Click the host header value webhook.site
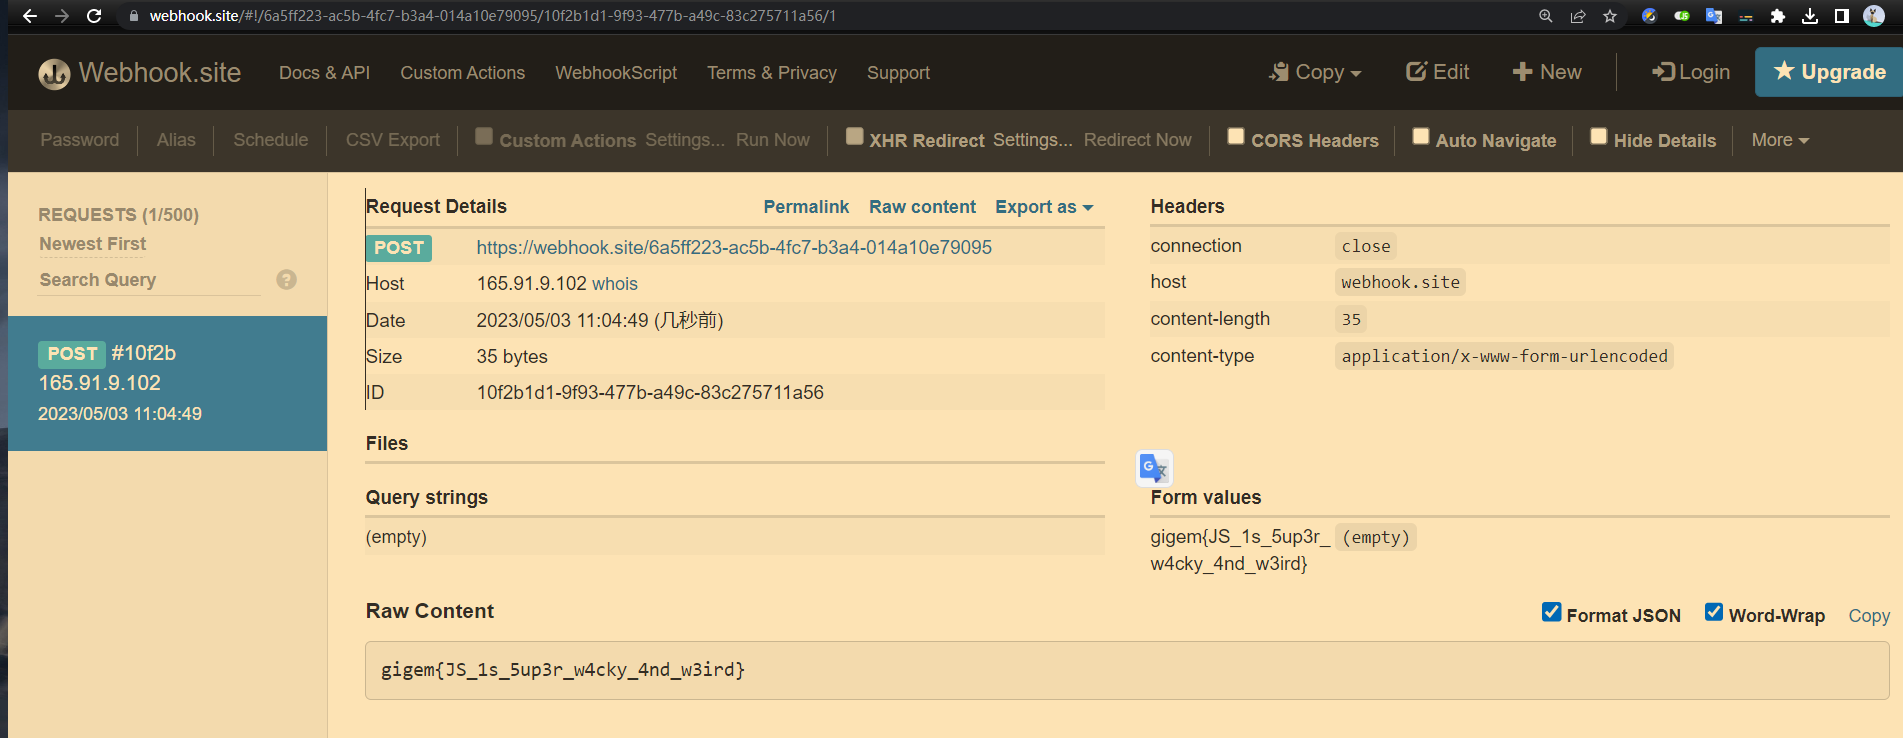Screen dimensions: 1903x738 coord(1400,282)
